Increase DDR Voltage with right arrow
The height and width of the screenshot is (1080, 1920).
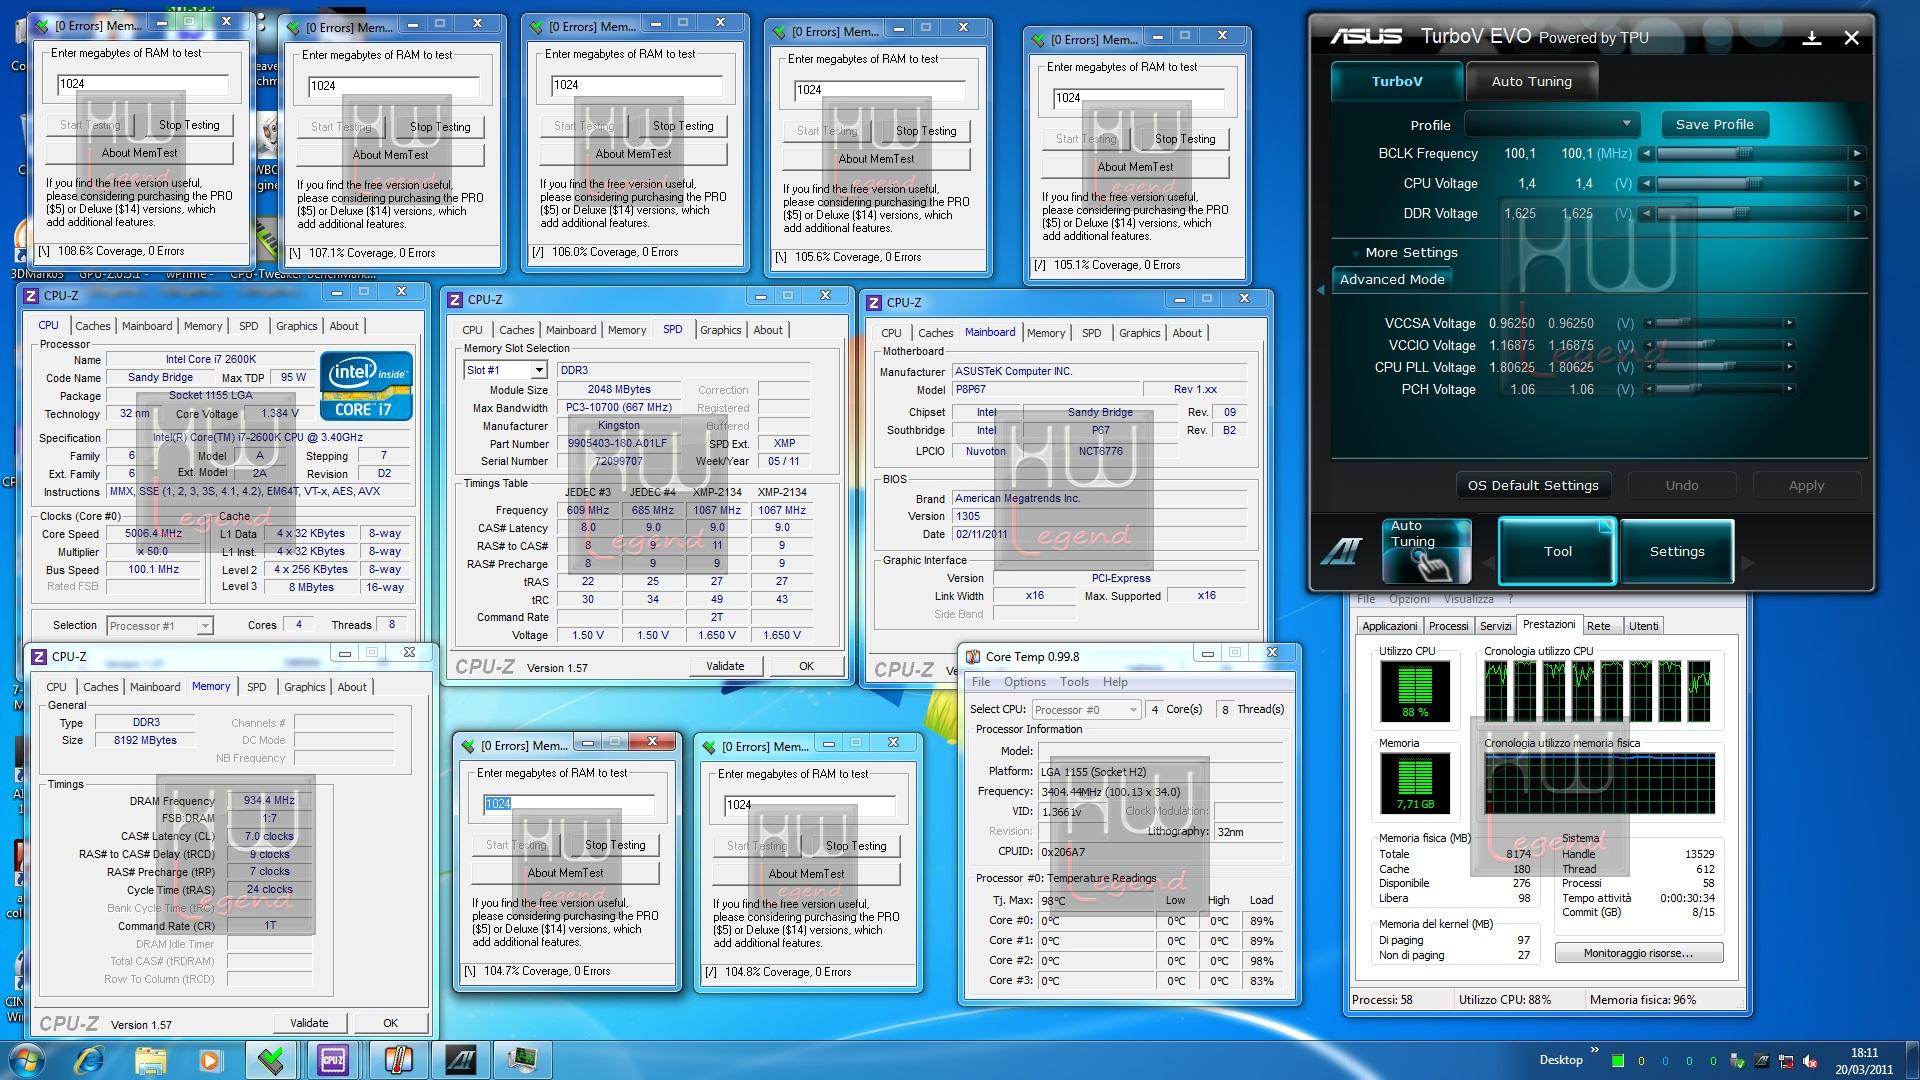point(1857,214)
